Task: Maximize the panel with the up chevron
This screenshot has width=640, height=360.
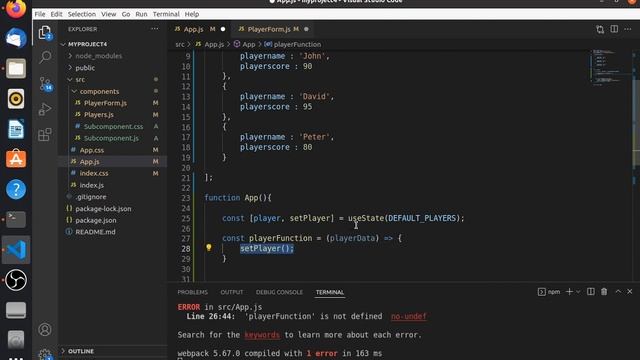Action: pos(618,292)
